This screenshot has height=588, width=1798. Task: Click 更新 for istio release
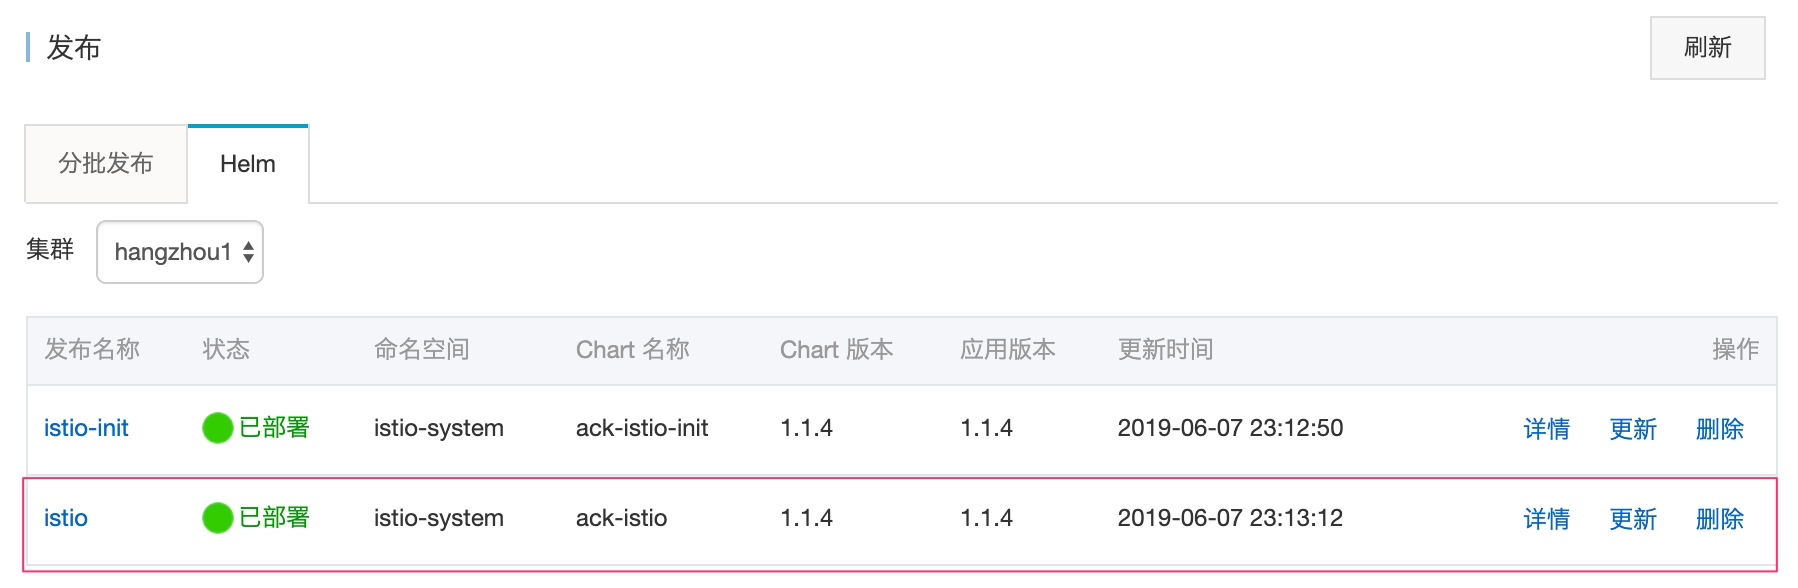click(1633, 519)
